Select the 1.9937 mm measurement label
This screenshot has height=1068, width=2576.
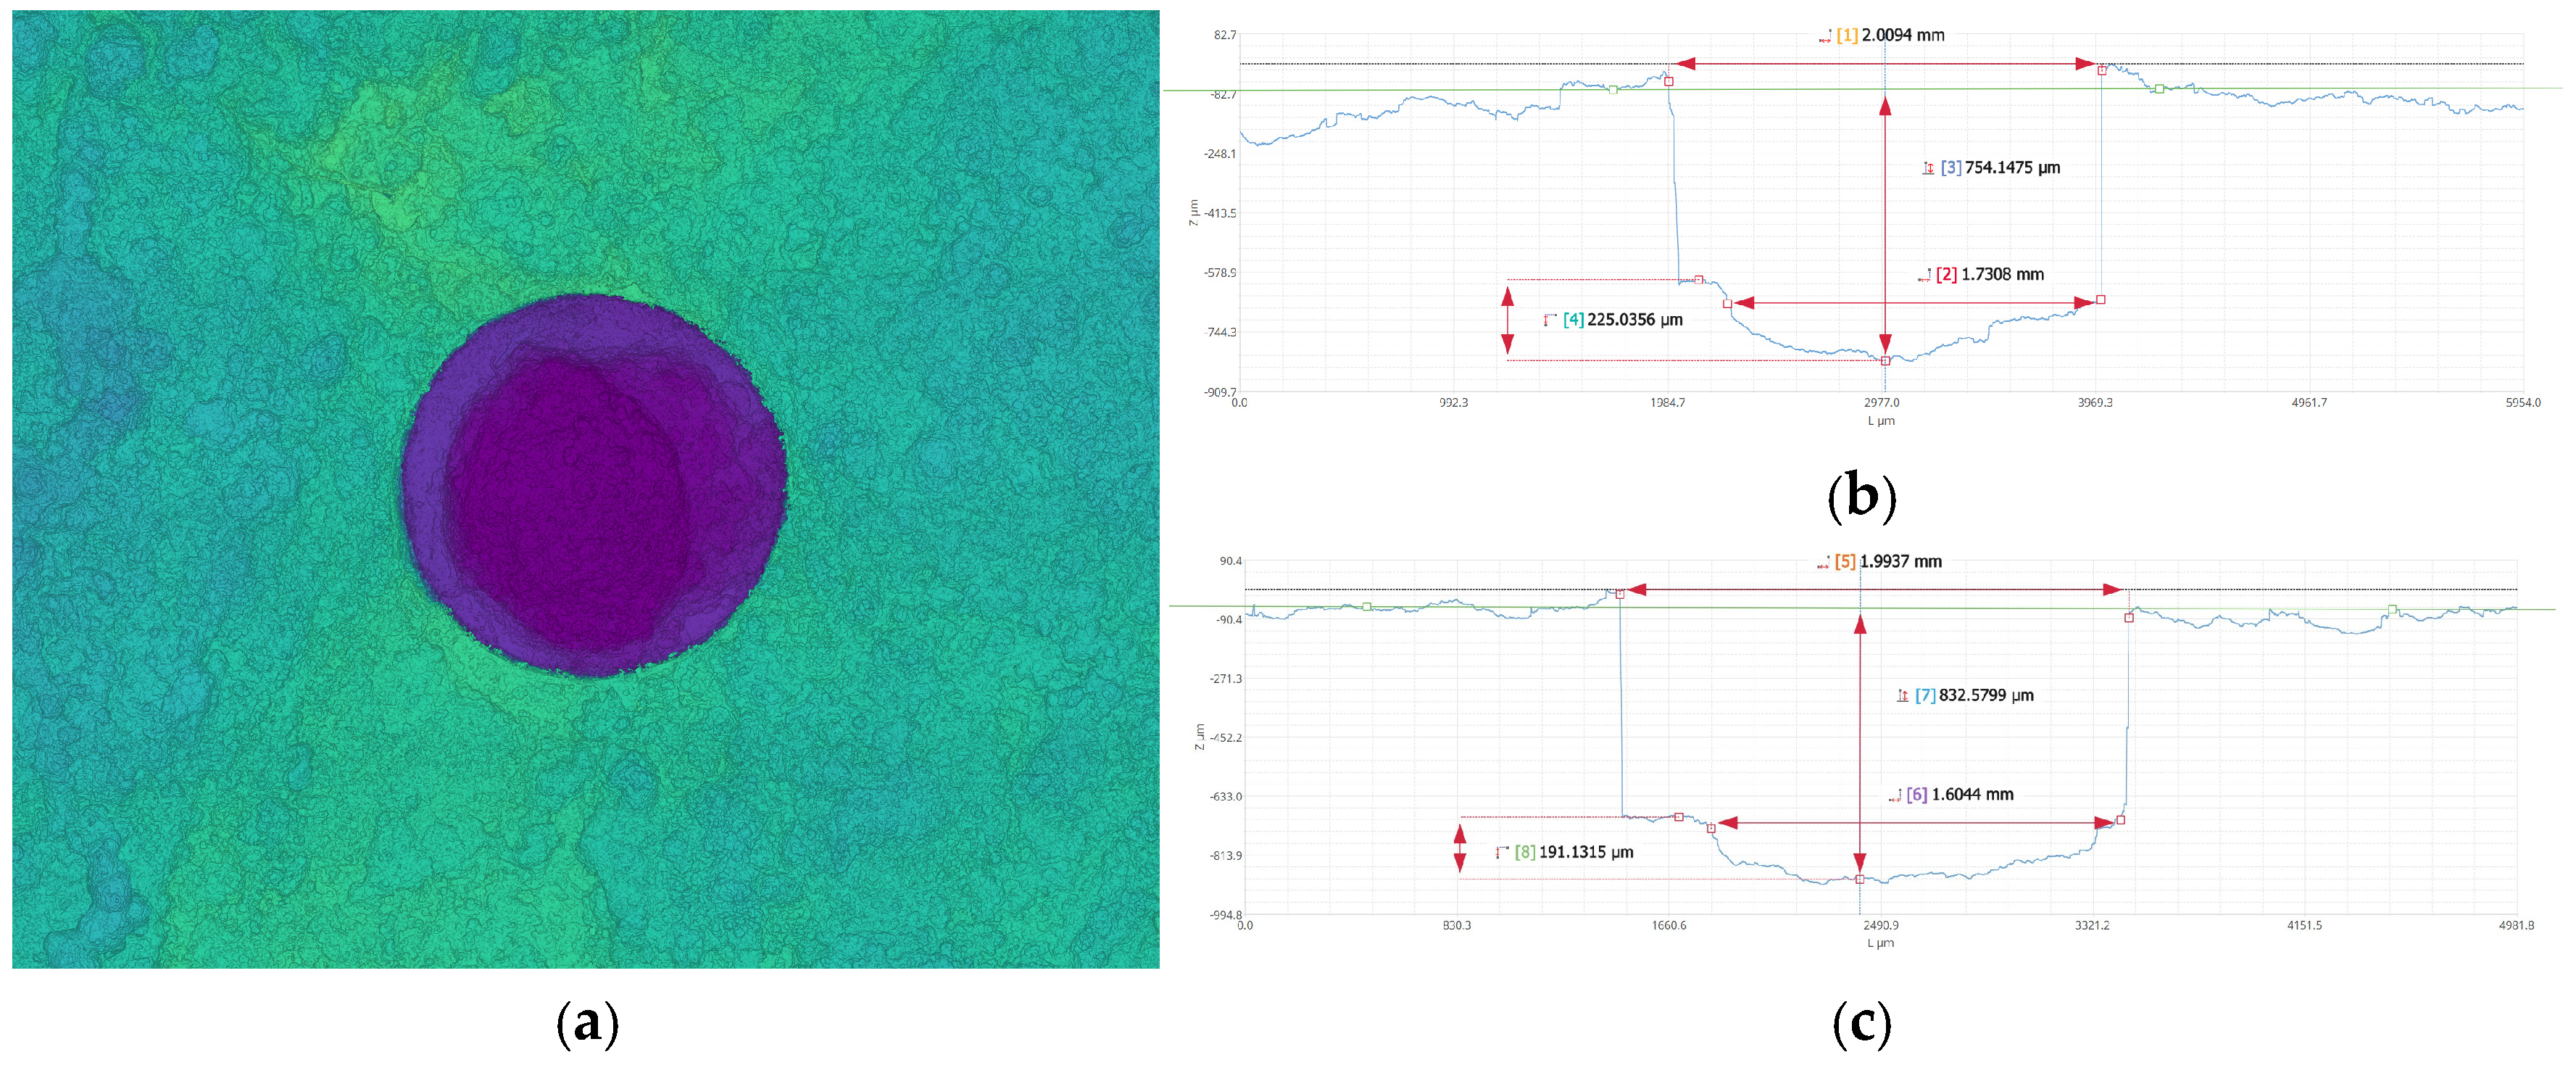point(1901,563)
